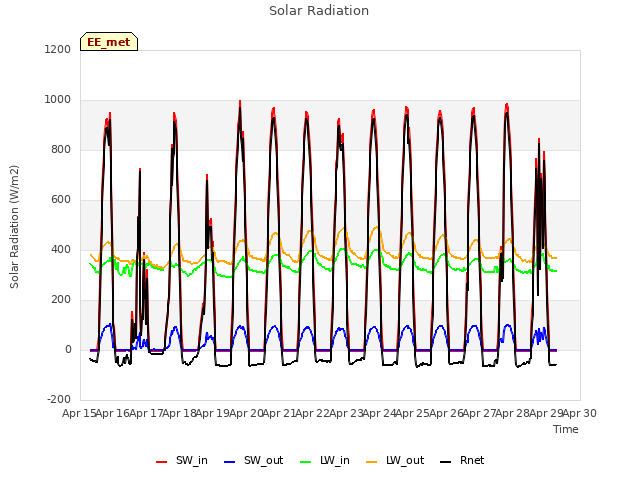The image size is (640, 480).
Task: Click the black Rnet legend marker
Action: click(x=446, y=462)
